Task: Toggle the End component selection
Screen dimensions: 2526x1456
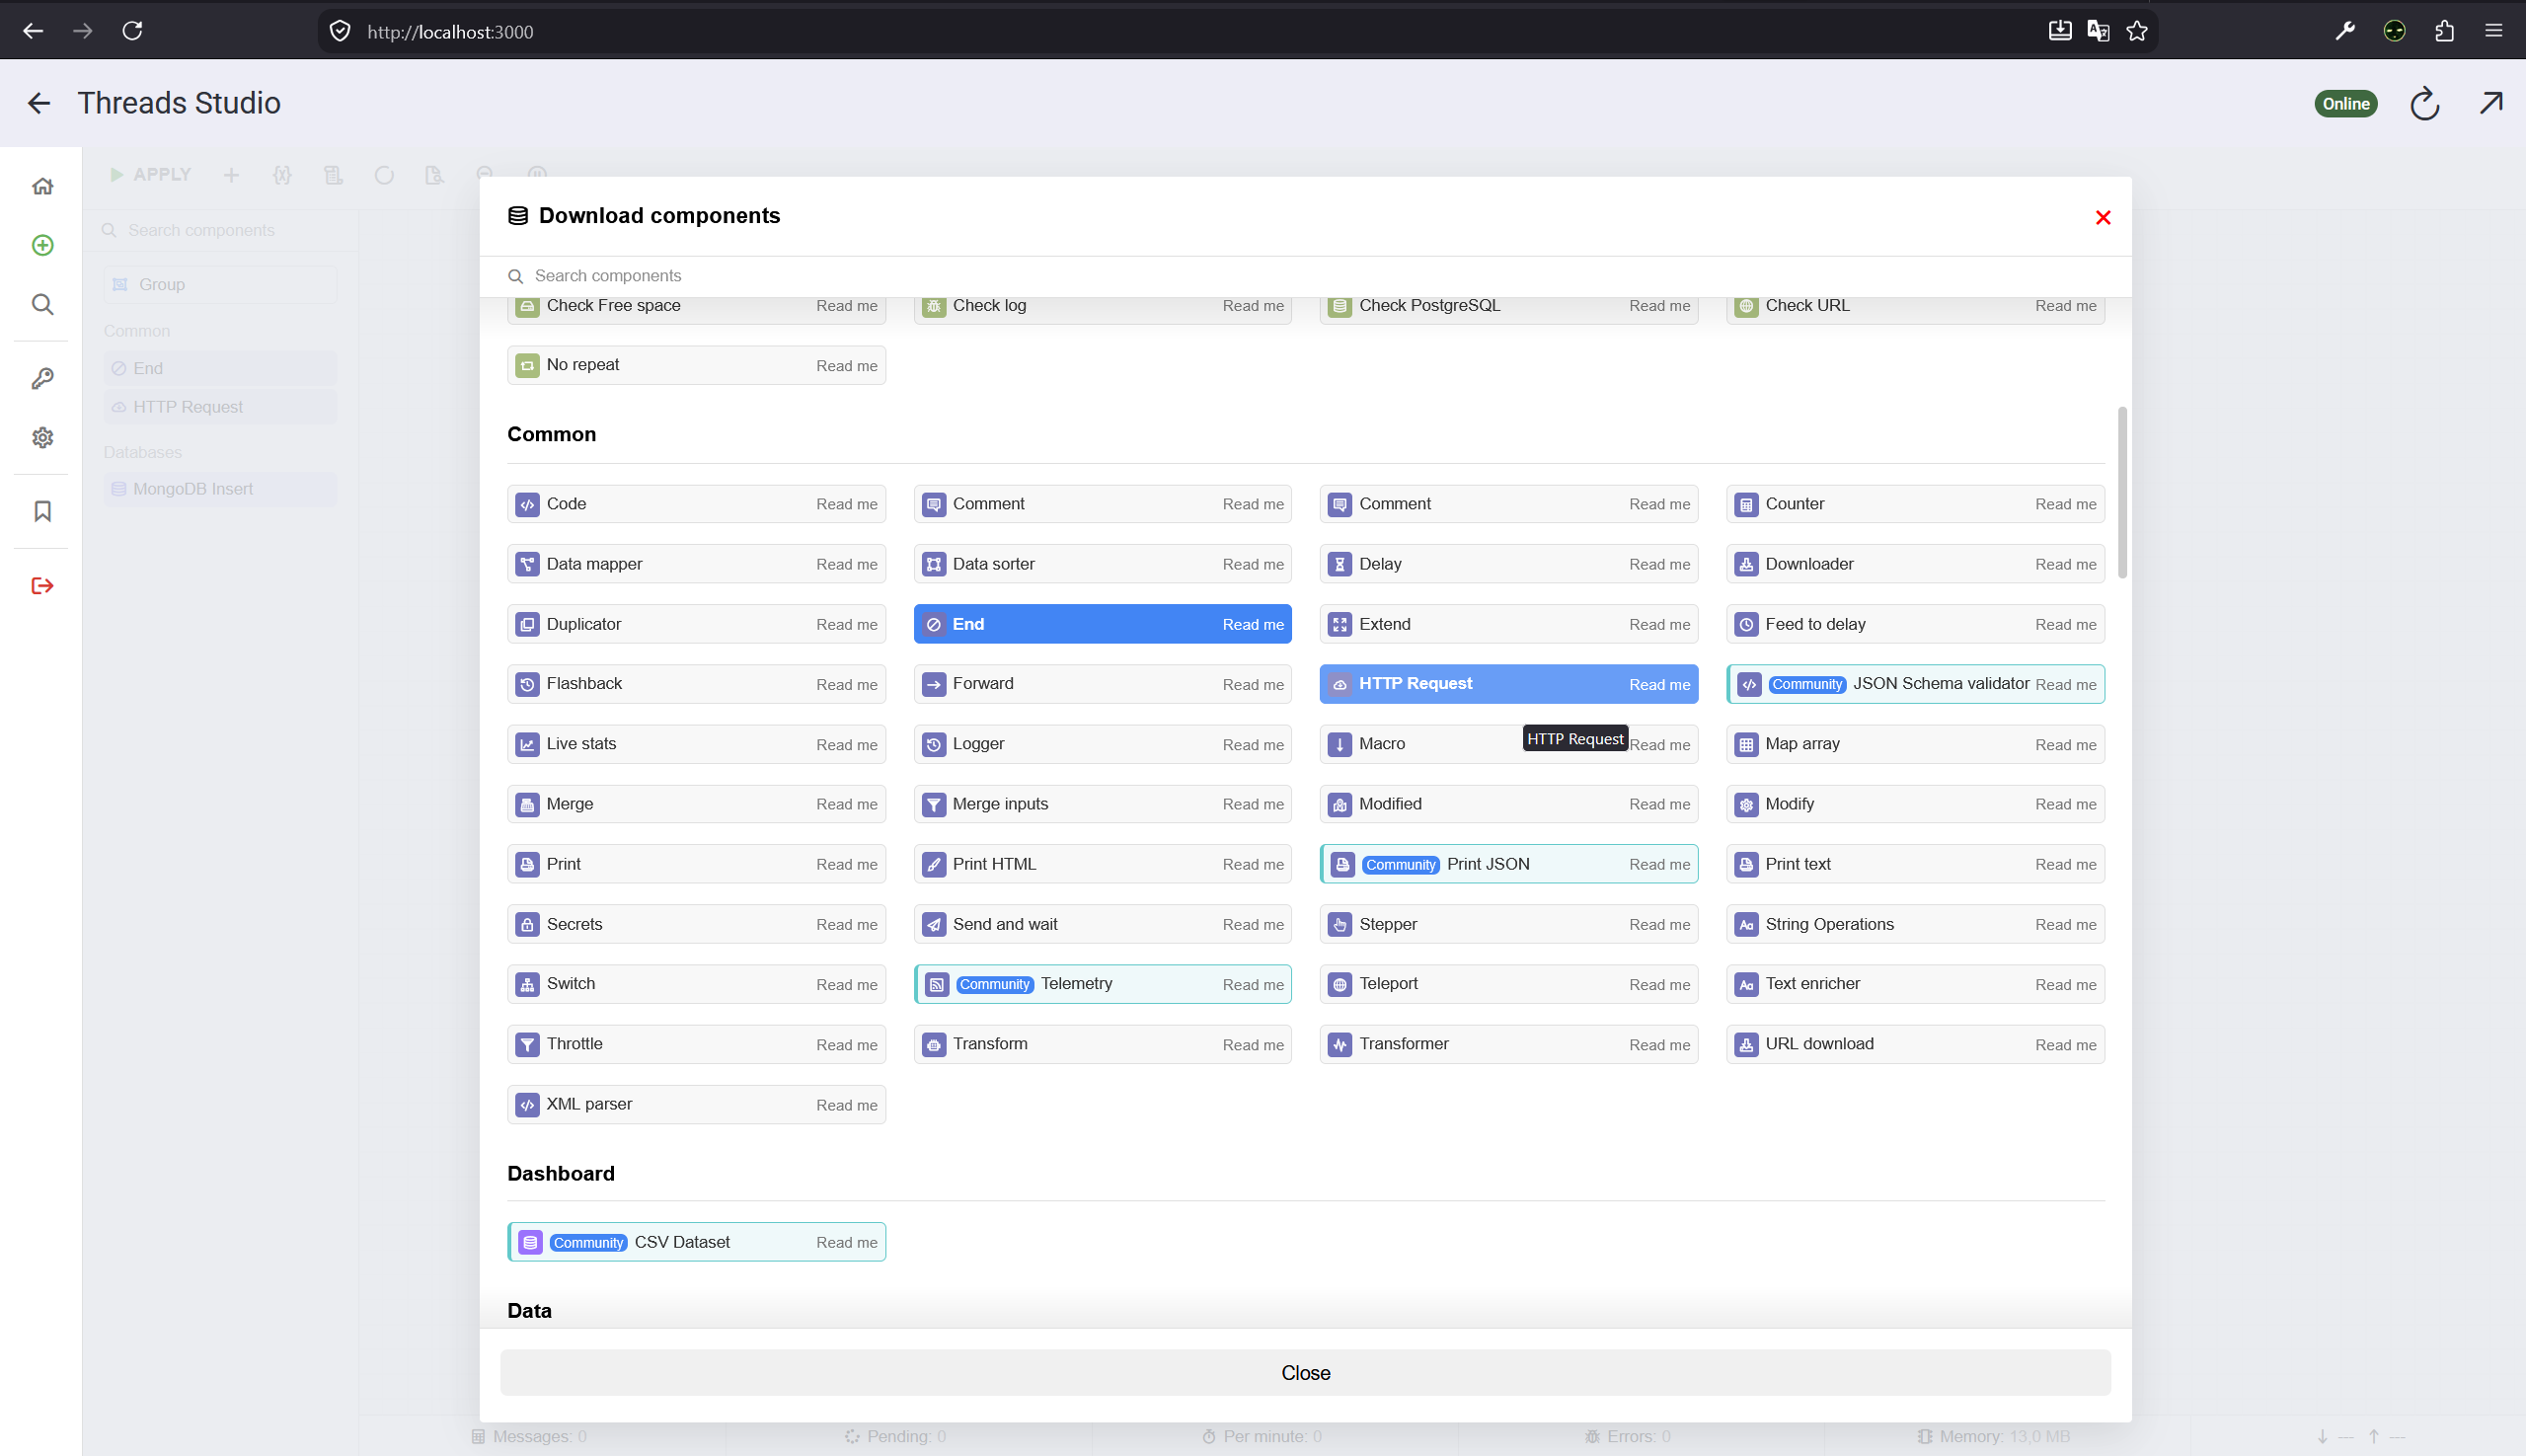Action: [x=1102, y=624]
